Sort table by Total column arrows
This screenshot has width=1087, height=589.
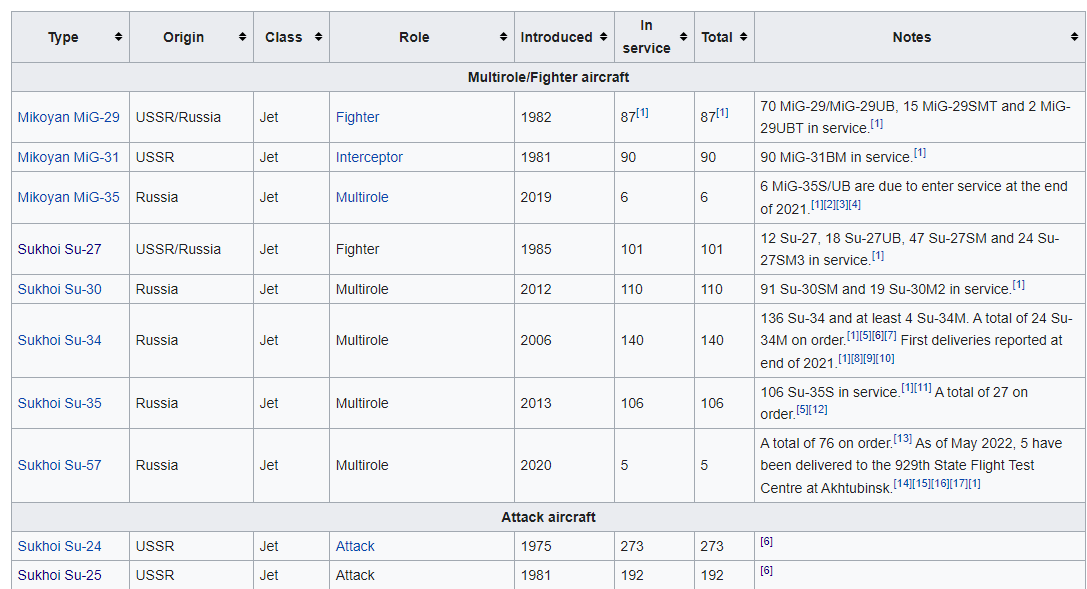pyautogui.click(x=743, y=37)
